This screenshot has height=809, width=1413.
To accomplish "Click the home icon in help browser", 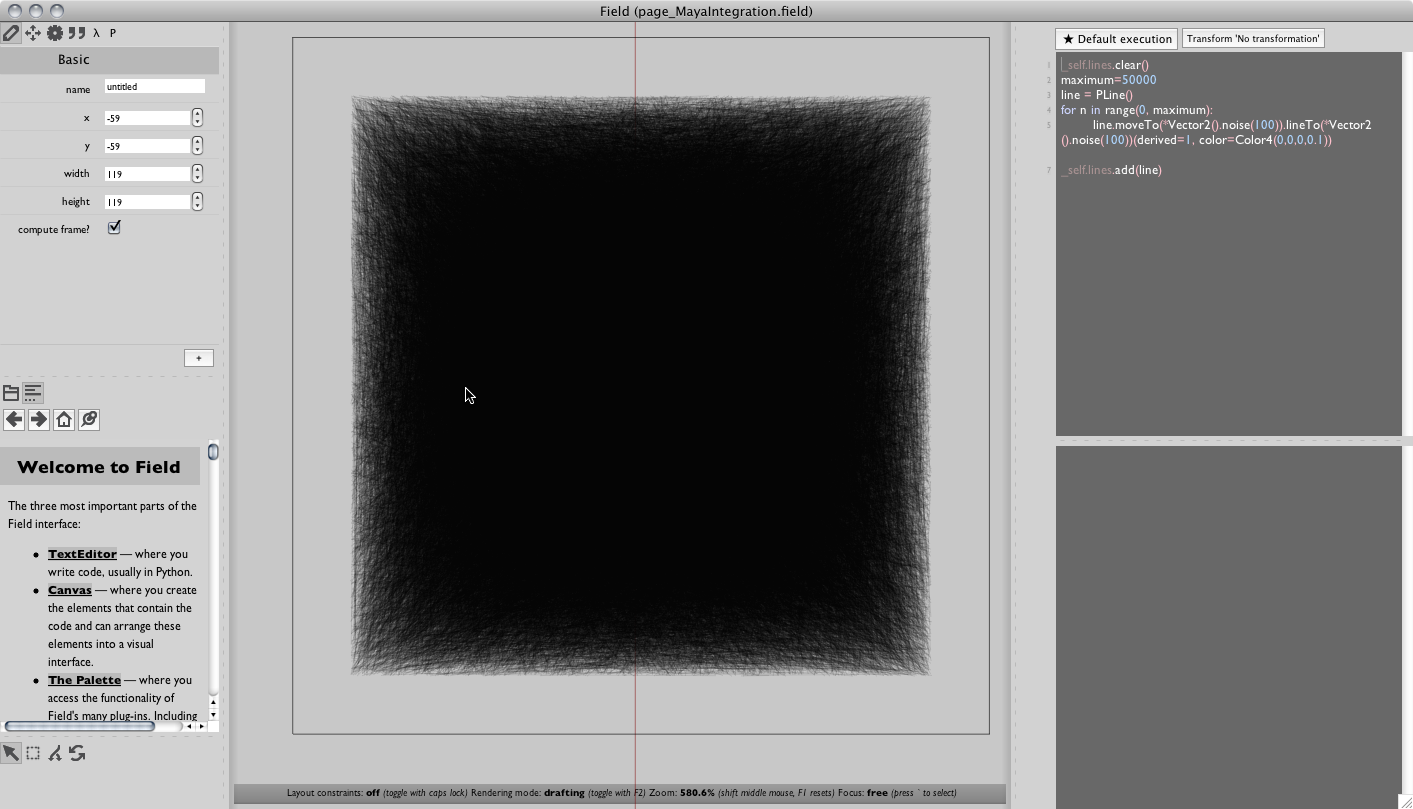I will (x=64, y=420).
